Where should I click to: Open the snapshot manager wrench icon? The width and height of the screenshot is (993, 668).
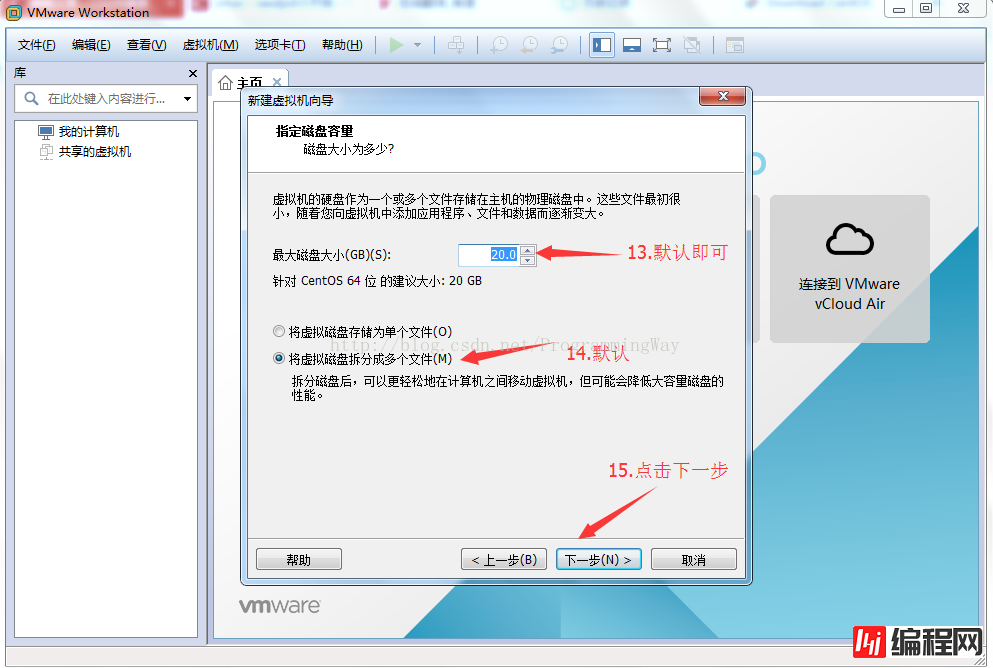(559, 45)
